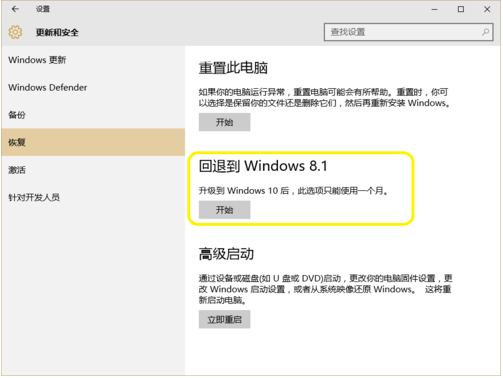Click the settings gear icon

(15, 32)
